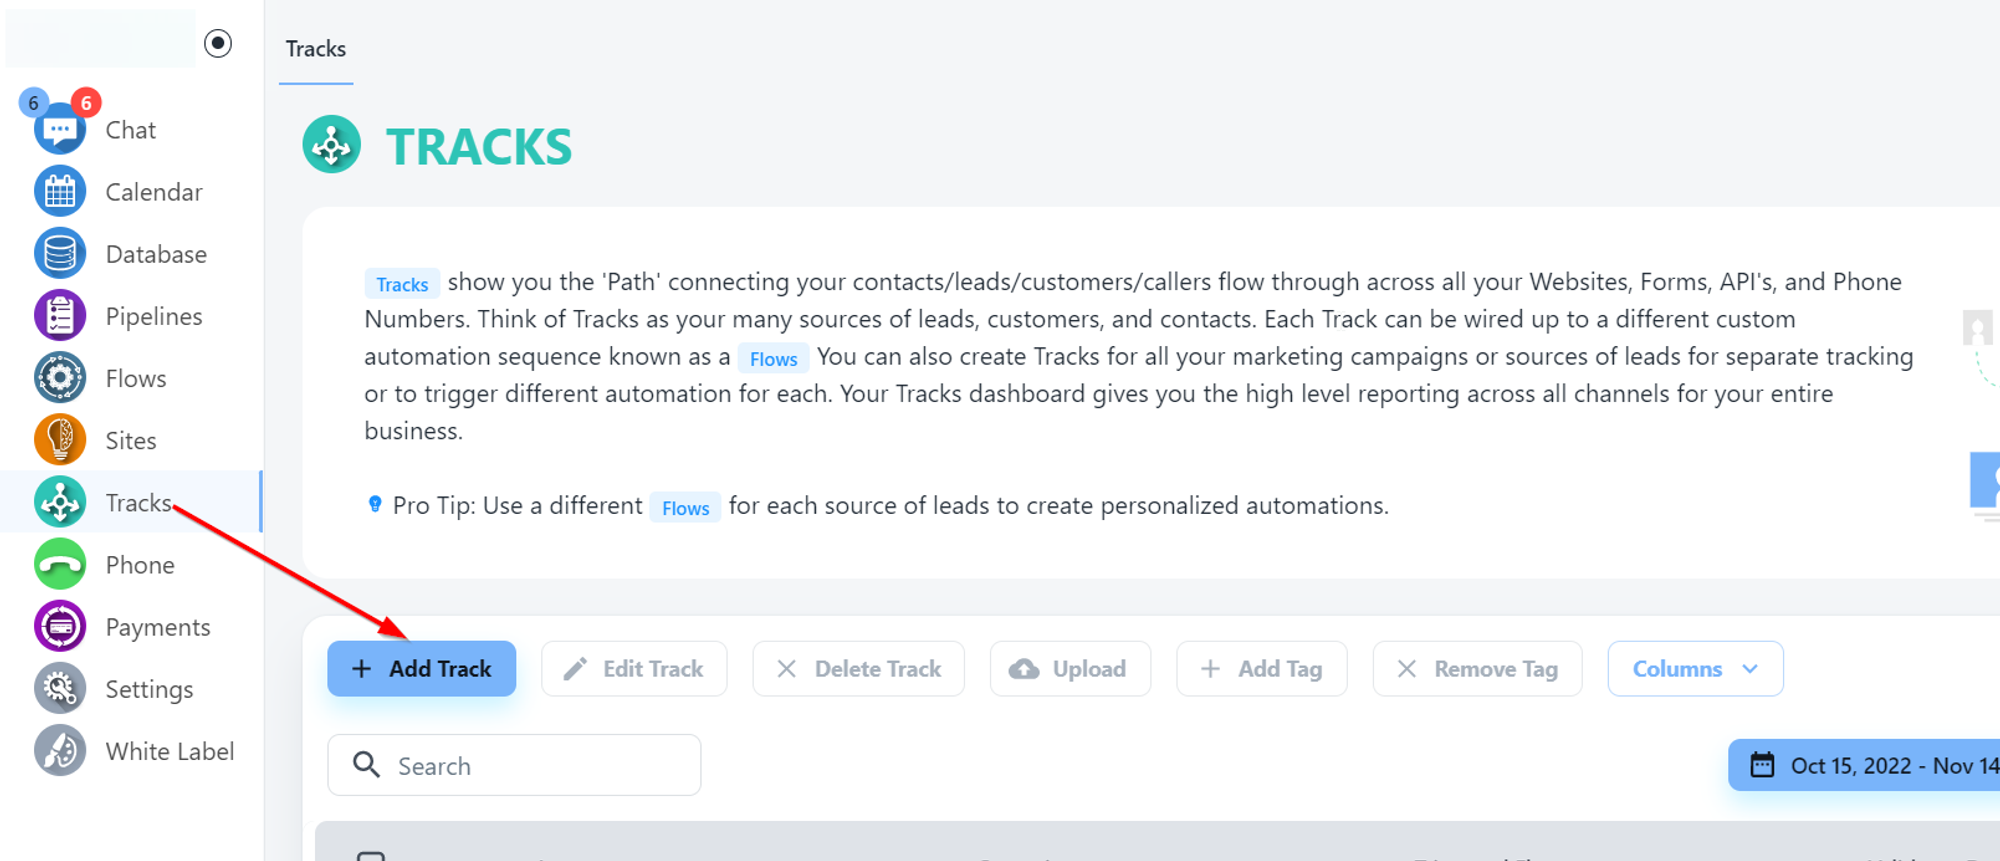This screenshot has width=2000, height=861.
Task: Click the Payments icon
Action: pyautogui.click(x=60, y=627)
